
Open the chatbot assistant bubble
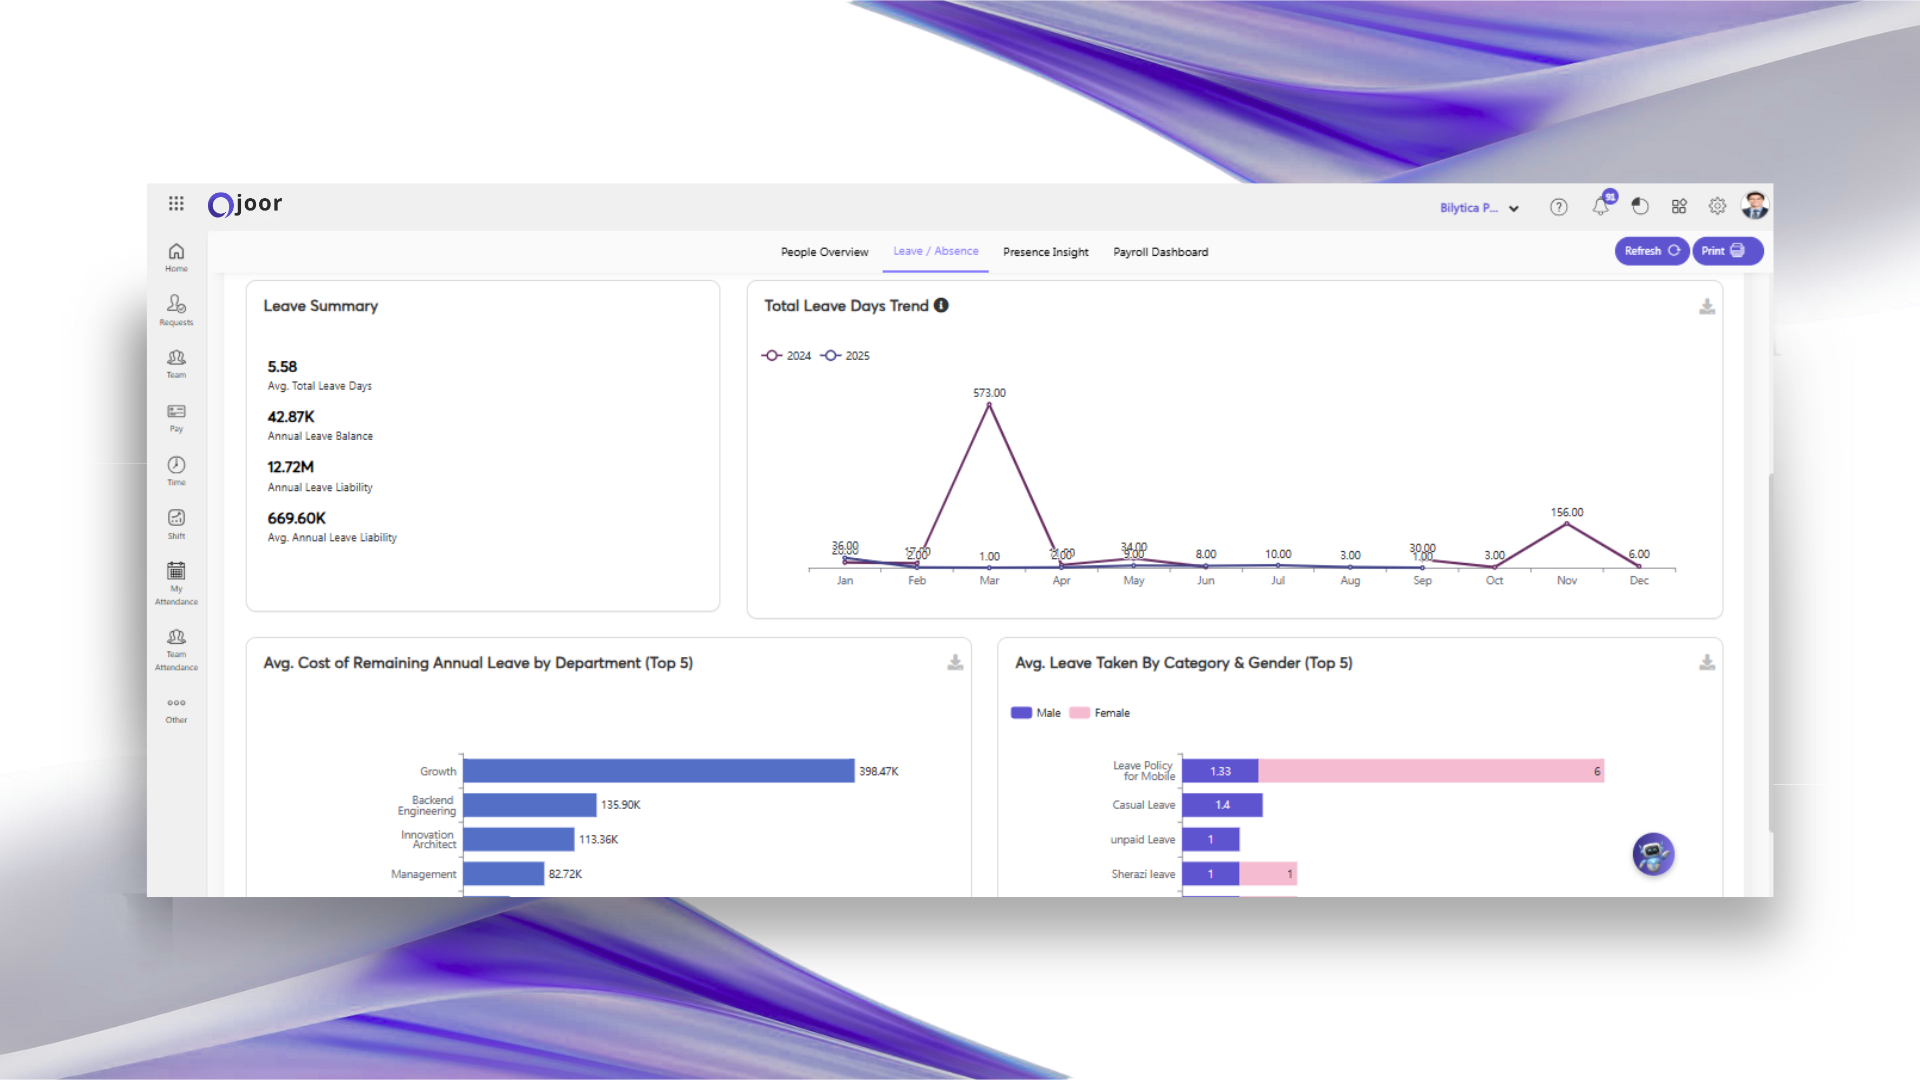point(1653,855)
